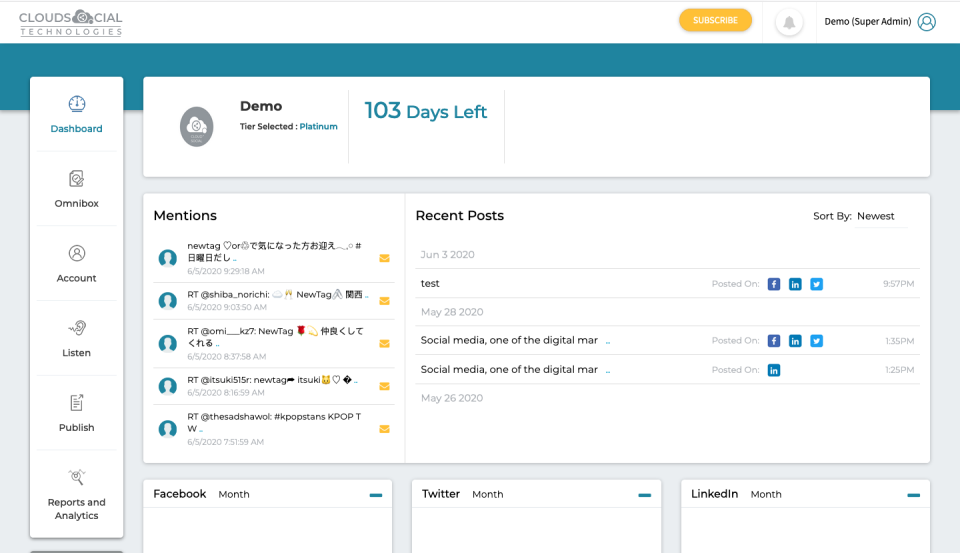Open the Publish document icon

click(x=77, y=402)
